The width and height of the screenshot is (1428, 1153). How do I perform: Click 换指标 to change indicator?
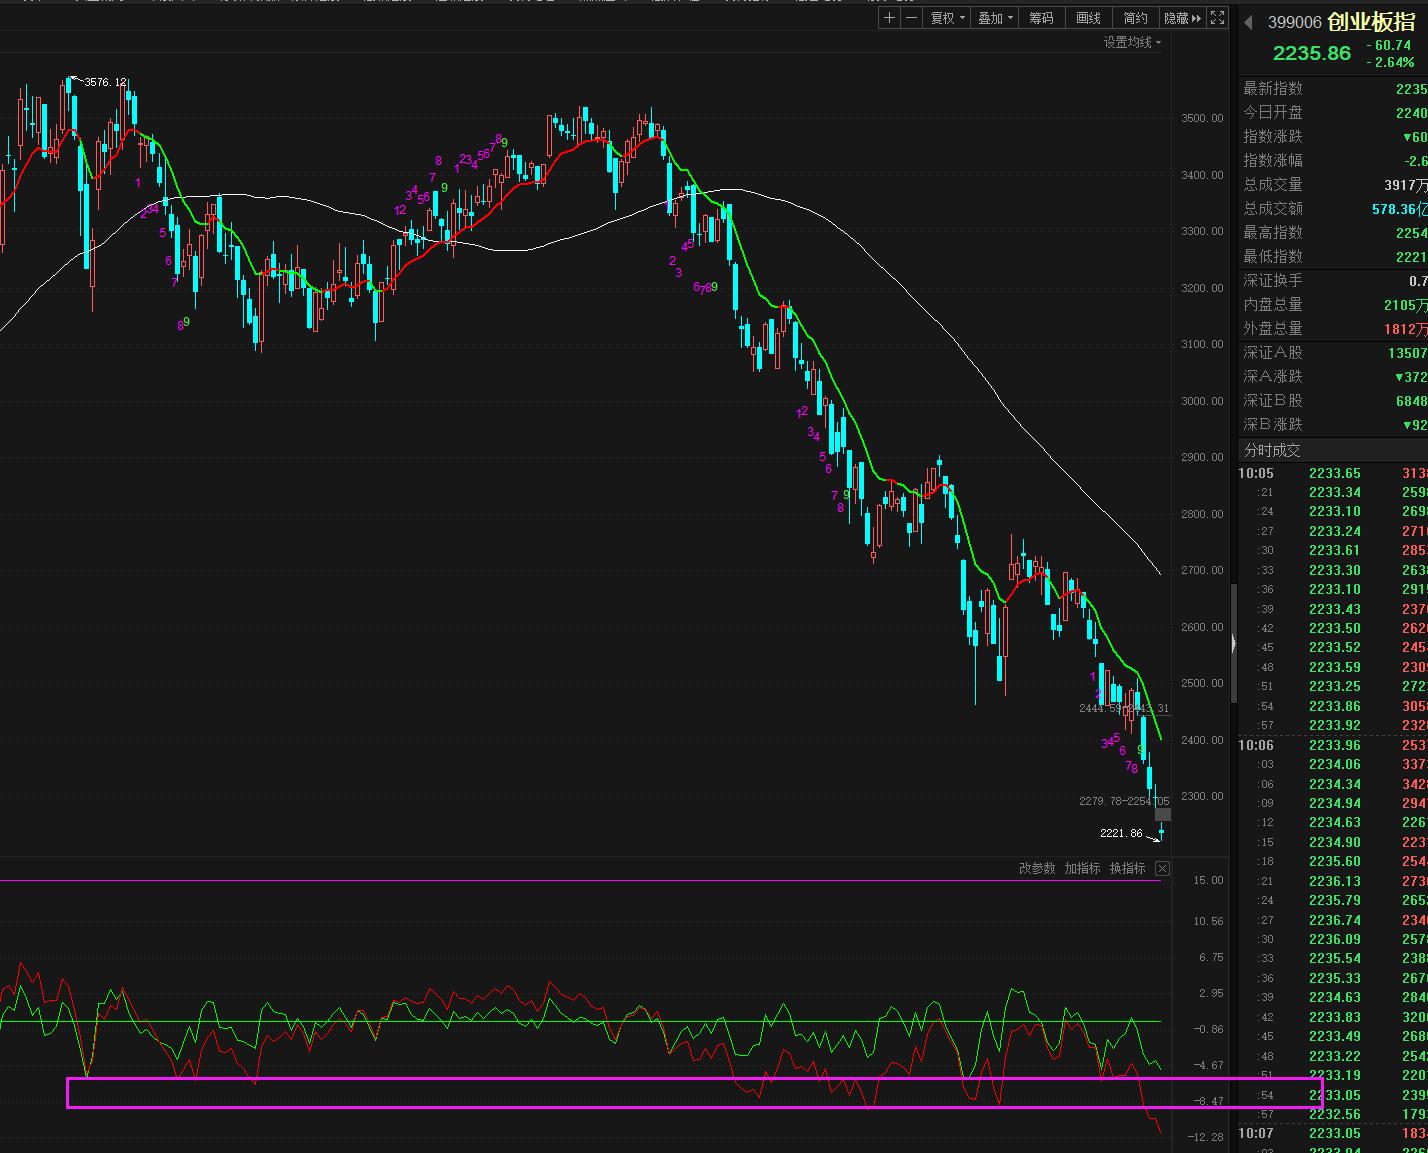click(x=1127, y=868)
